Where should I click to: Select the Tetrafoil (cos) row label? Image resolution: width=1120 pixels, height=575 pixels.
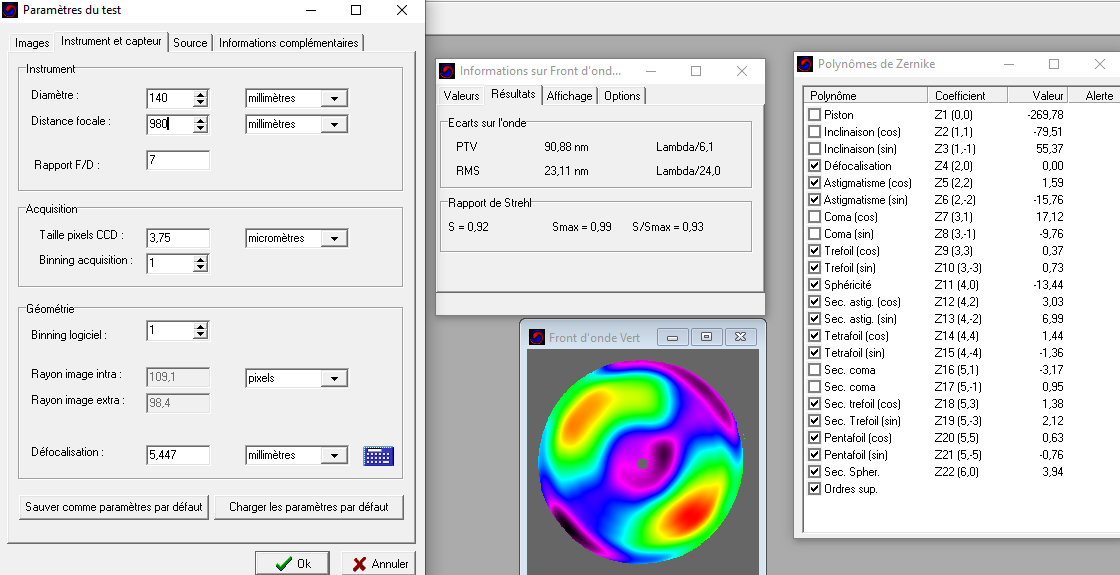(x=856, y=336)
